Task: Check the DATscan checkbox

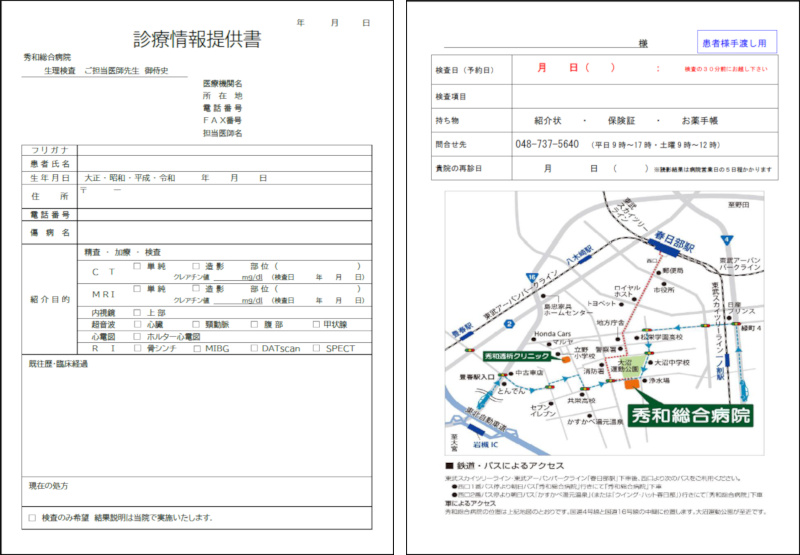Action: coord(254,348)
